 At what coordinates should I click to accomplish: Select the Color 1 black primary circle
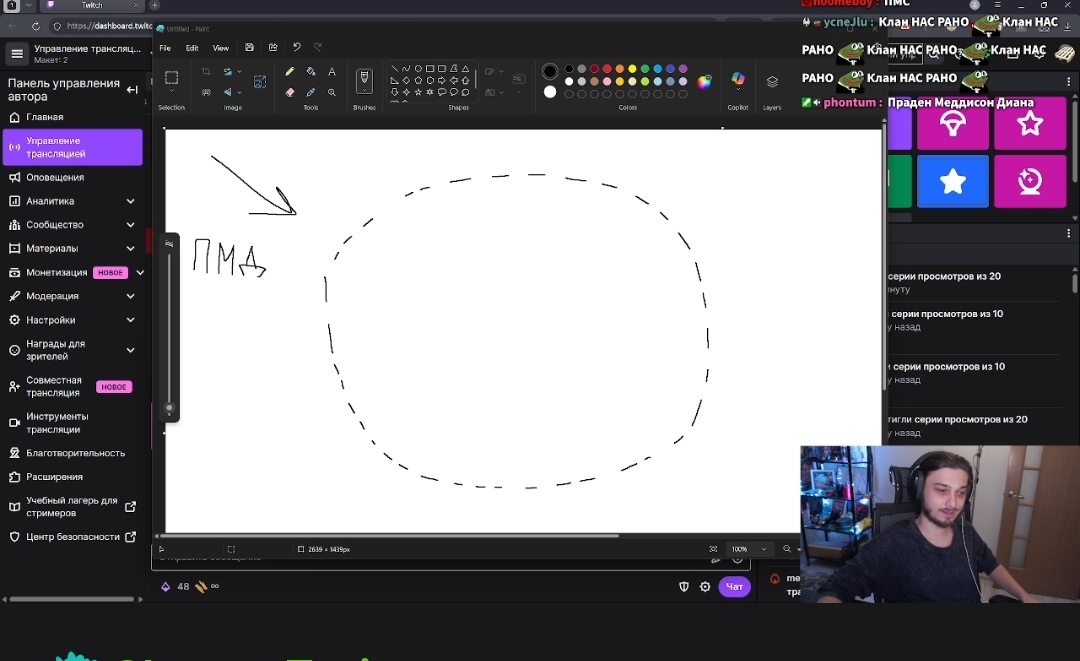[x=550, y=71]
